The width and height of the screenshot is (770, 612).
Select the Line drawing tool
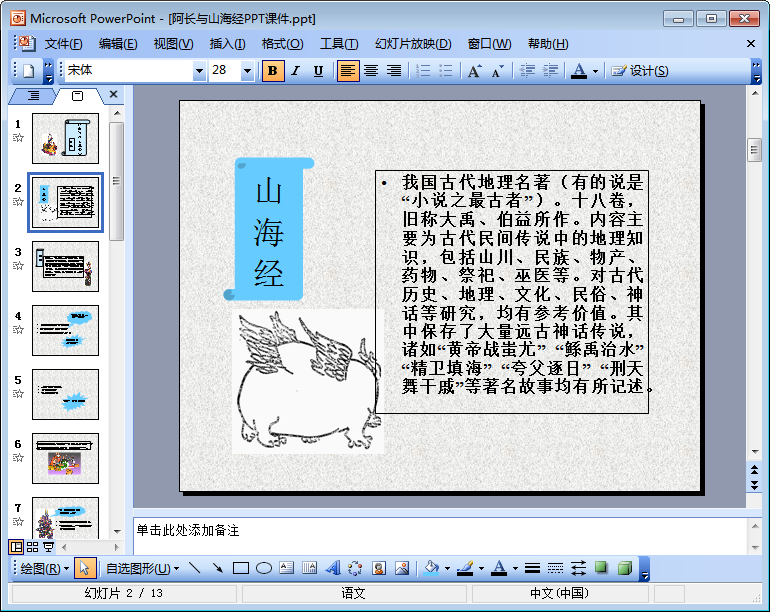(x=194, y=568)
